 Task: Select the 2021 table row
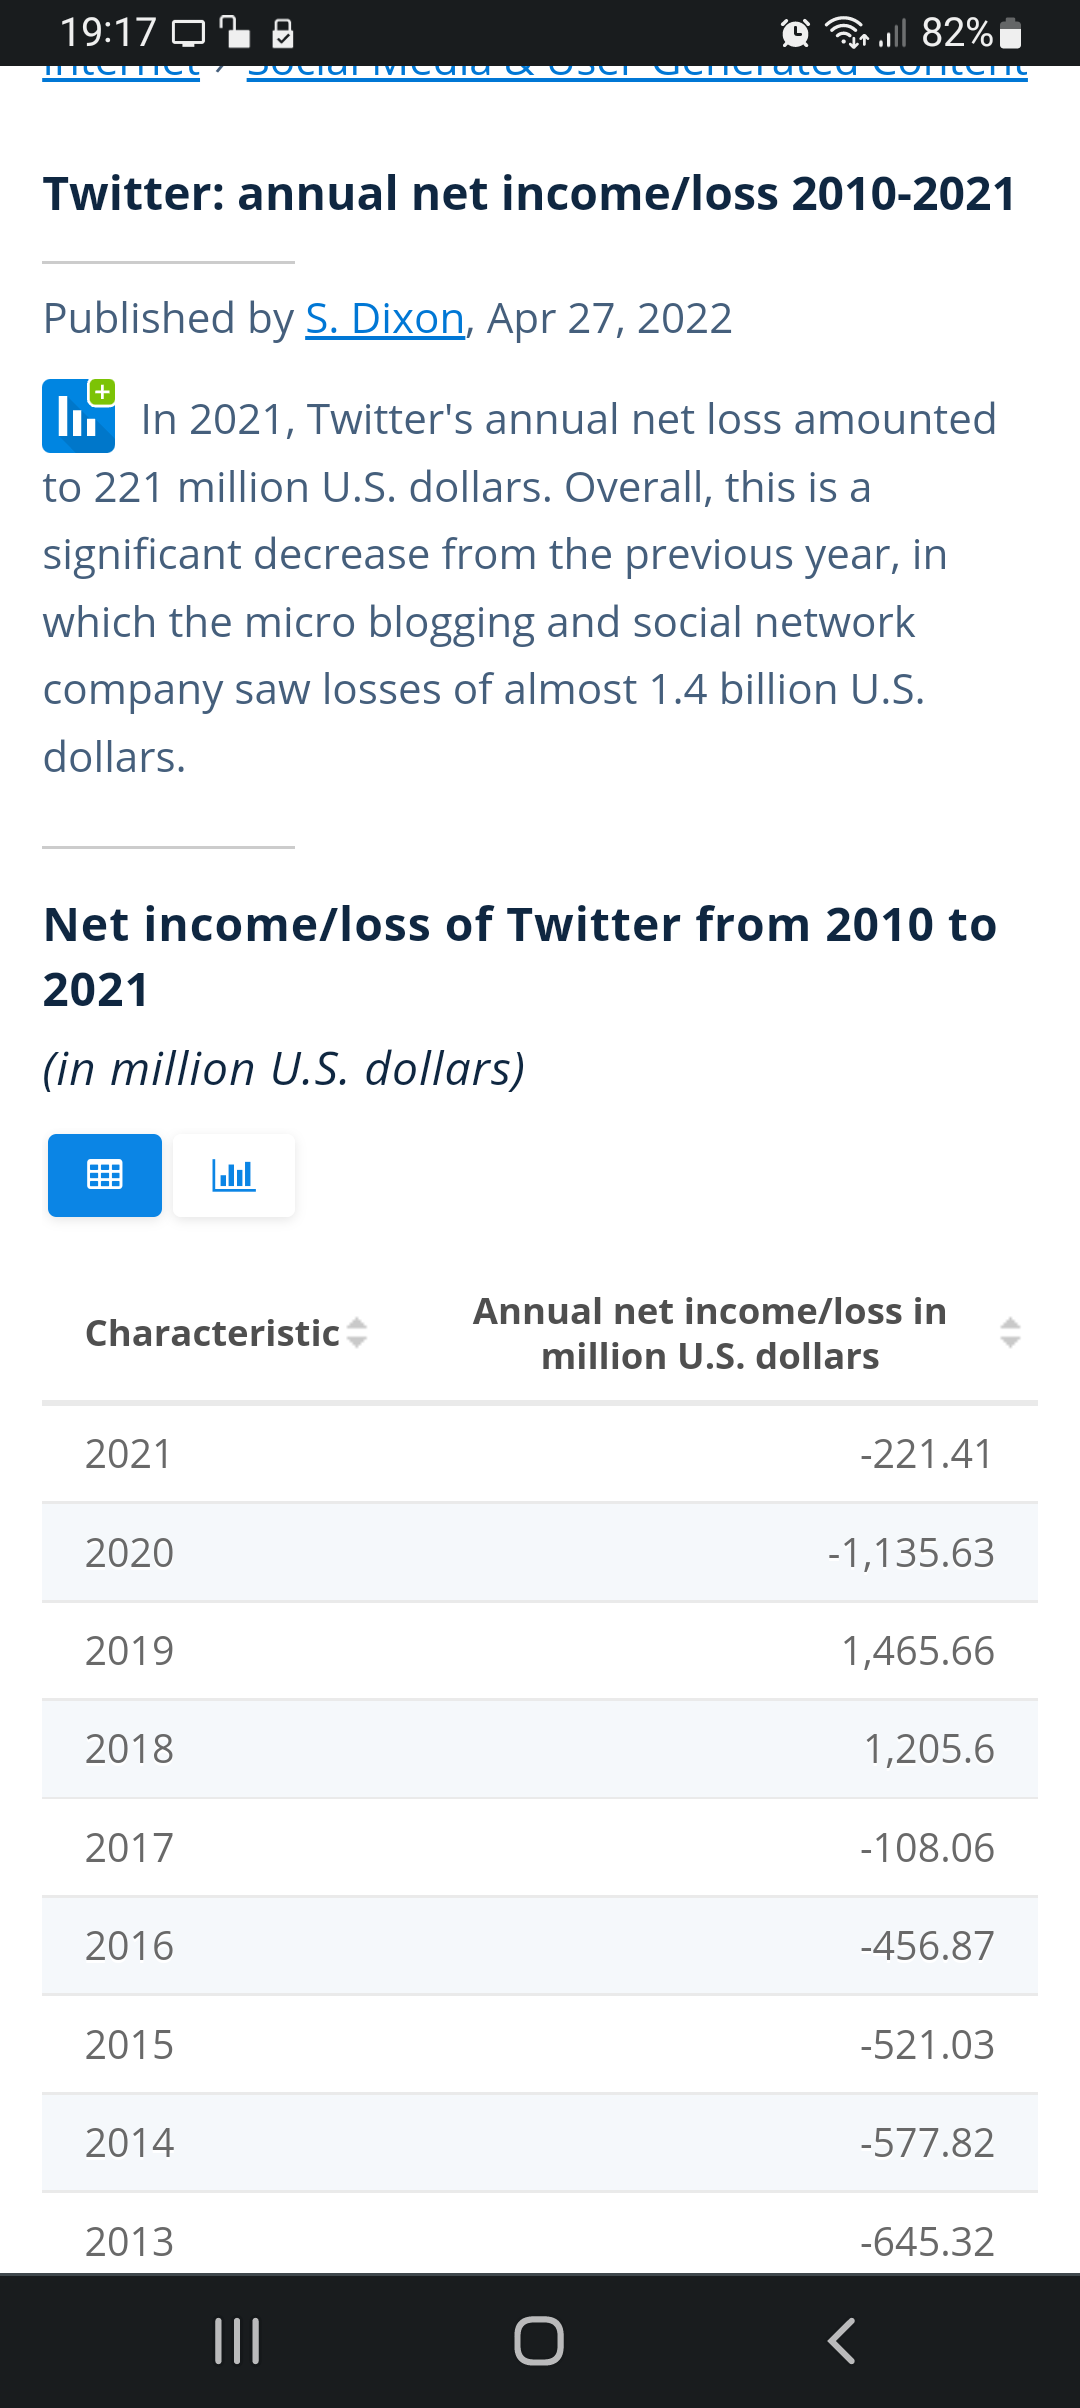(x=540, y=1454)
